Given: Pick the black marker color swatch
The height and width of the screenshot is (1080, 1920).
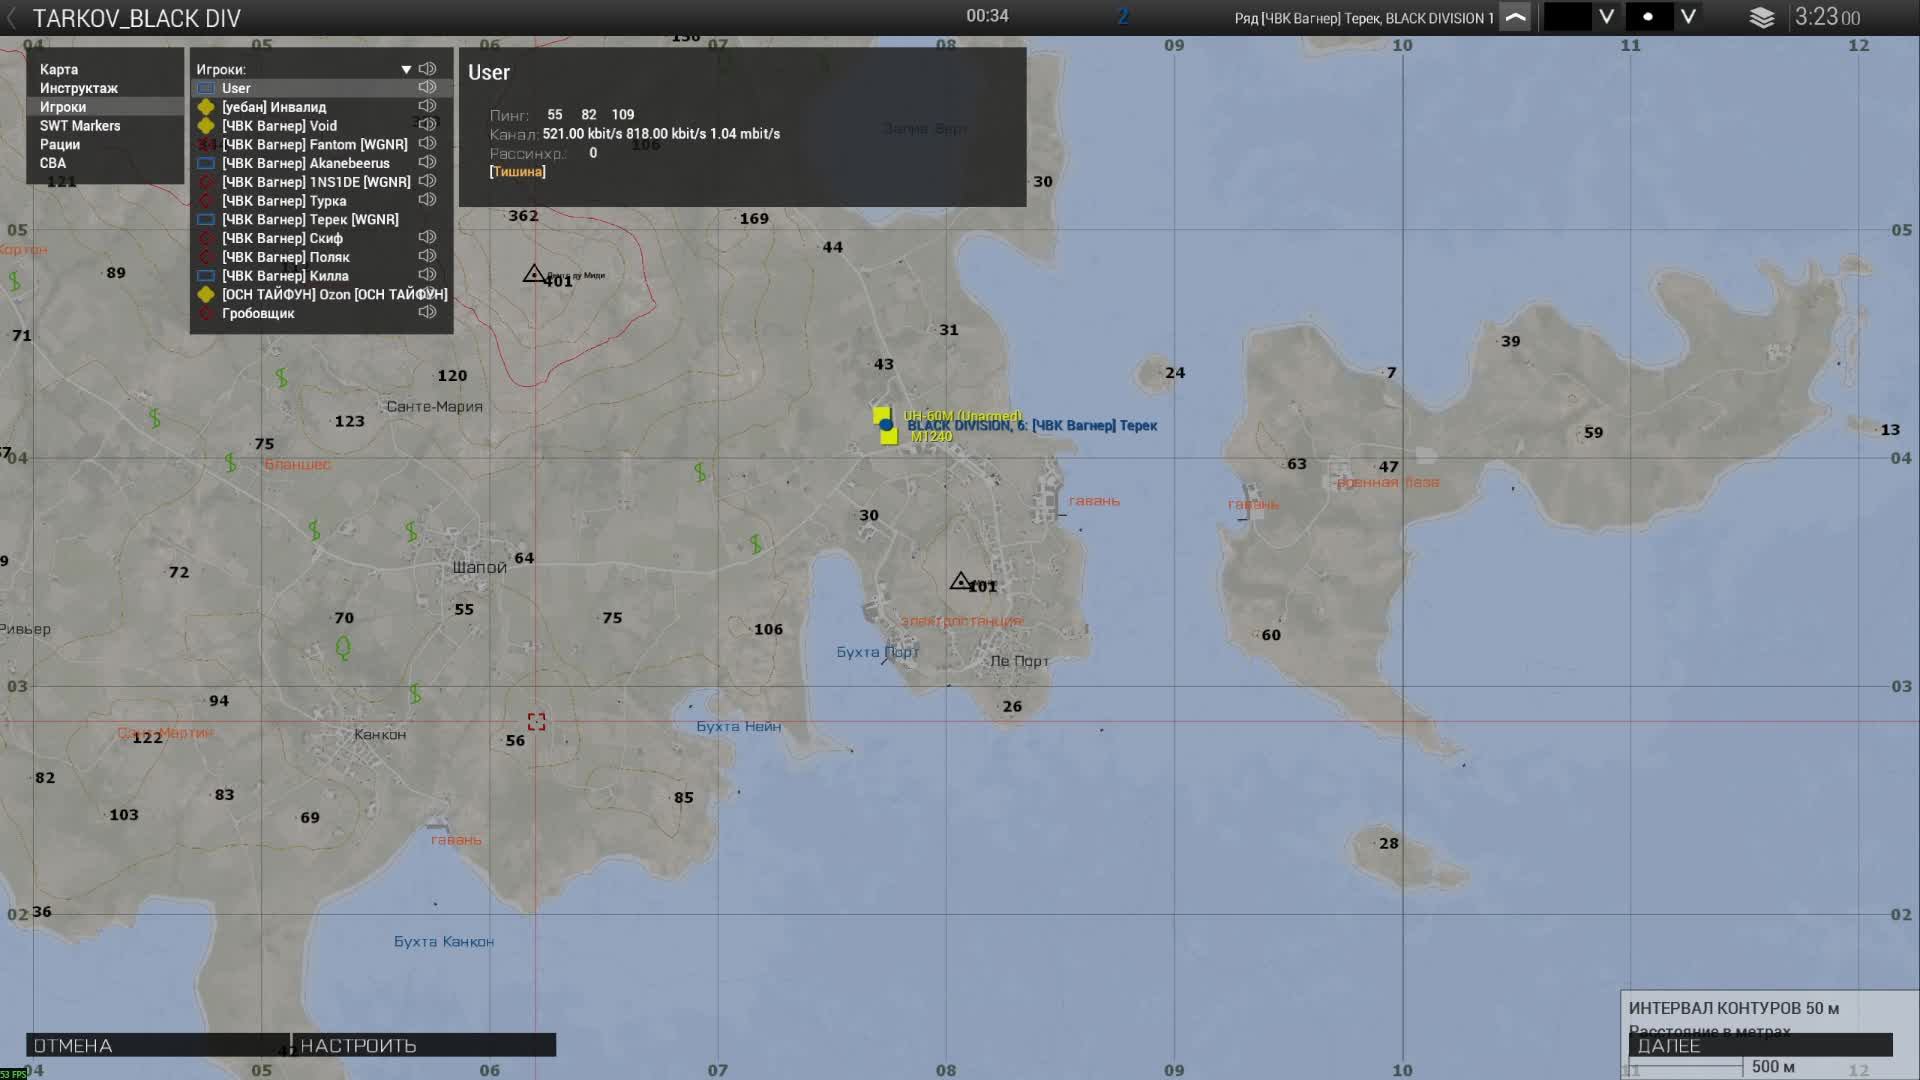Looking at the screenshot, I should click(x=1567, y=17).
